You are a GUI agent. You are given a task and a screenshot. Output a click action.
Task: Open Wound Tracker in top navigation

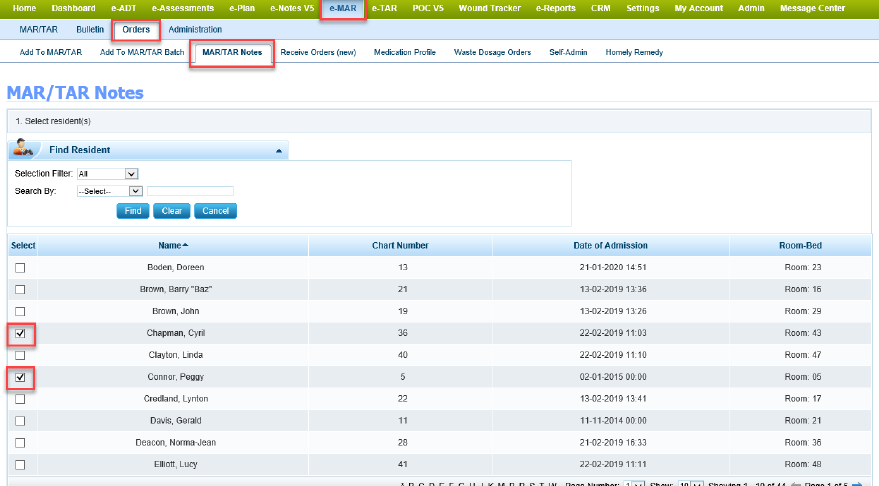(491, 8)
